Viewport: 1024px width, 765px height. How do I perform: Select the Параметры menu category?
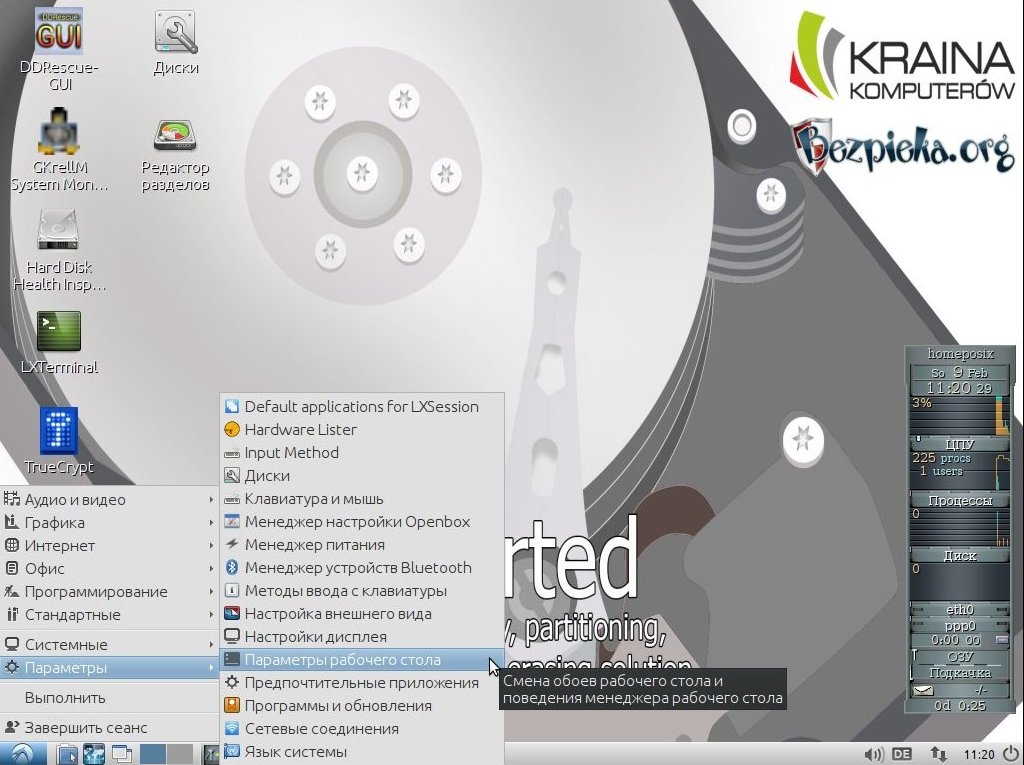tap(109, 668)
